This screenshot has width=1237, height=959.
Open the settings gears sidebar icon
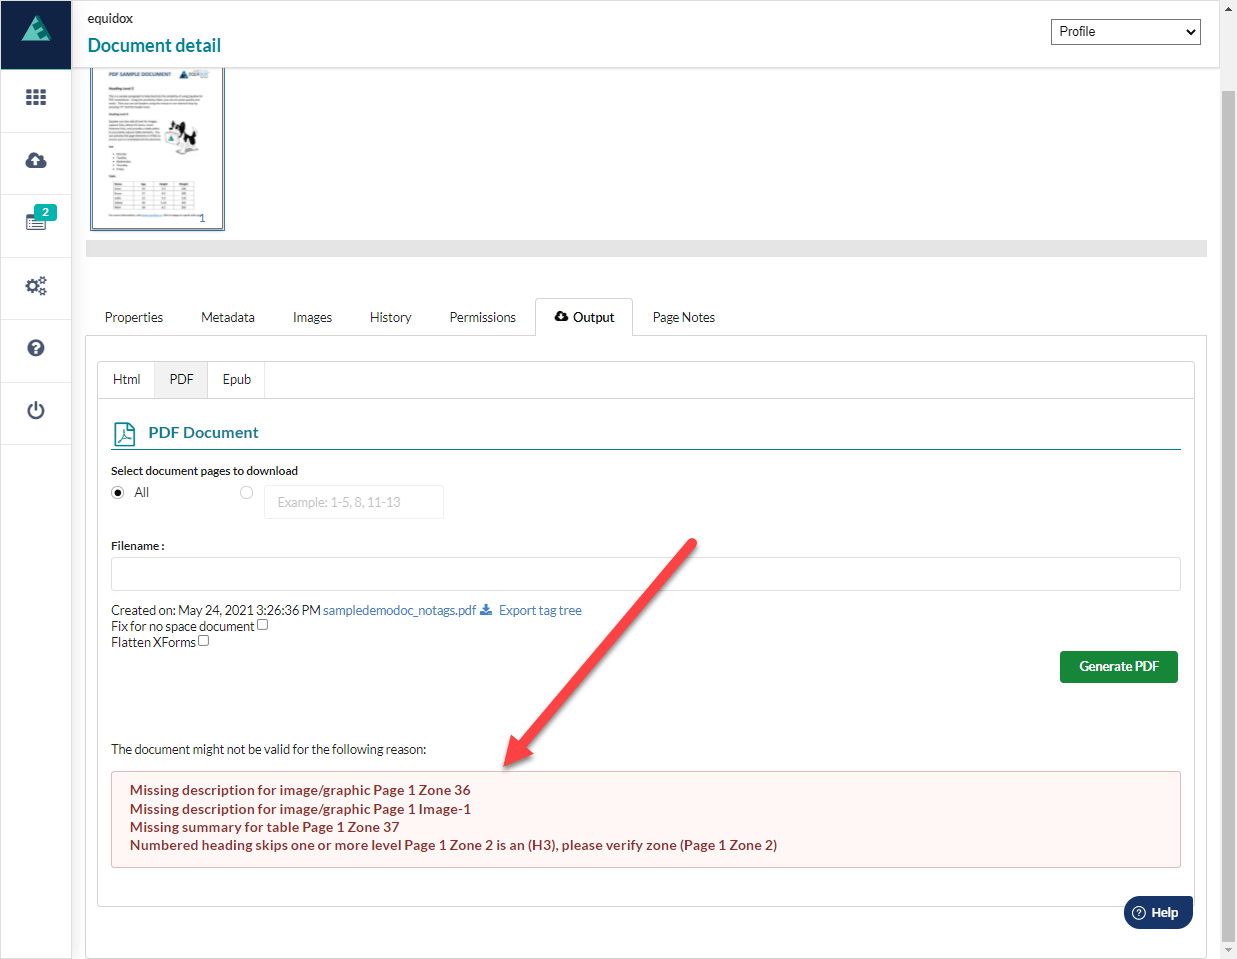[36, 285]
